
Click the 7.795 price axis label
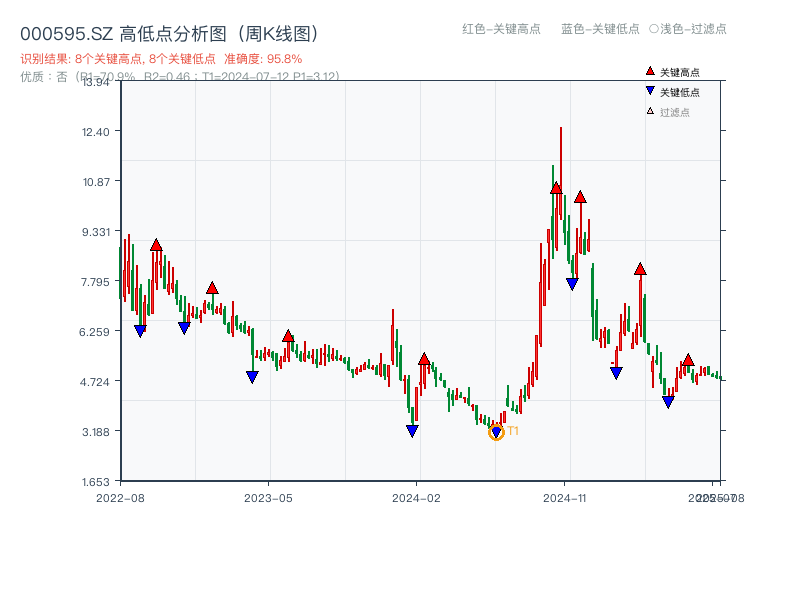[95, 282]
